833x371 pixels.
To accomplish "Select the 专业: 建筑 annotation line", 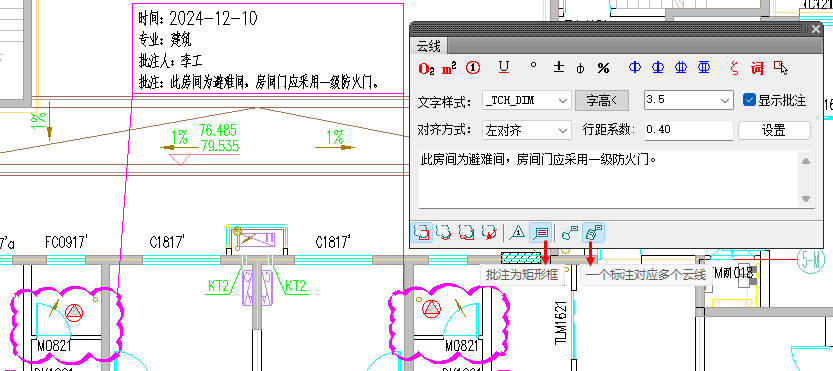I will pyautogui.click(x=164, y=40).
